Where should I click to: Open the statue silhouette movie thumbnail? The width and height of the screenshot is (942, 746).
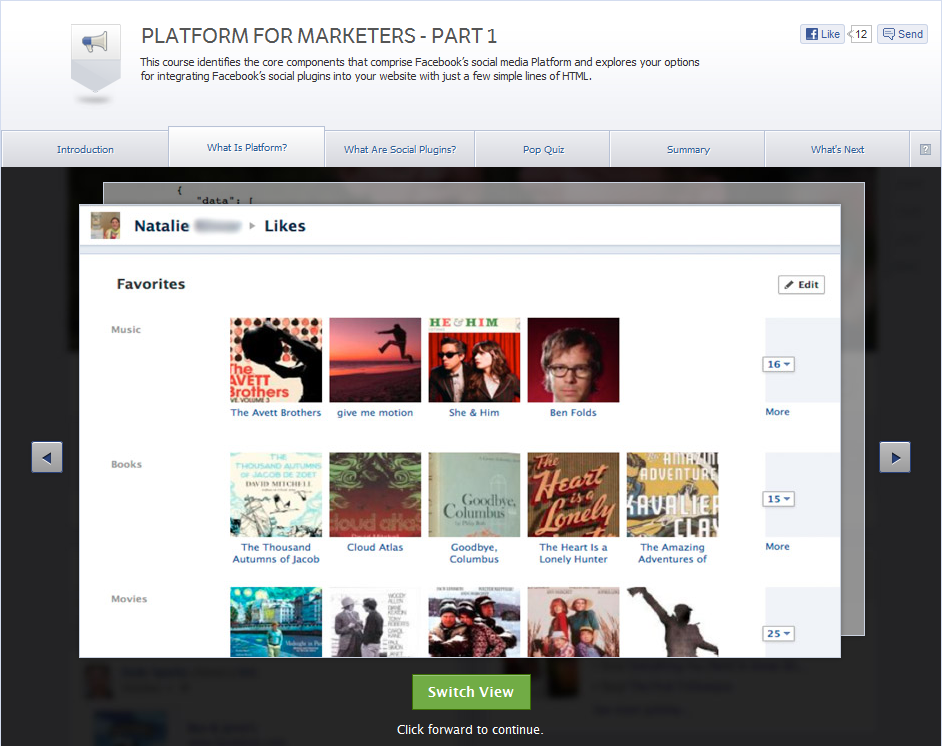(x=672, y=622)
